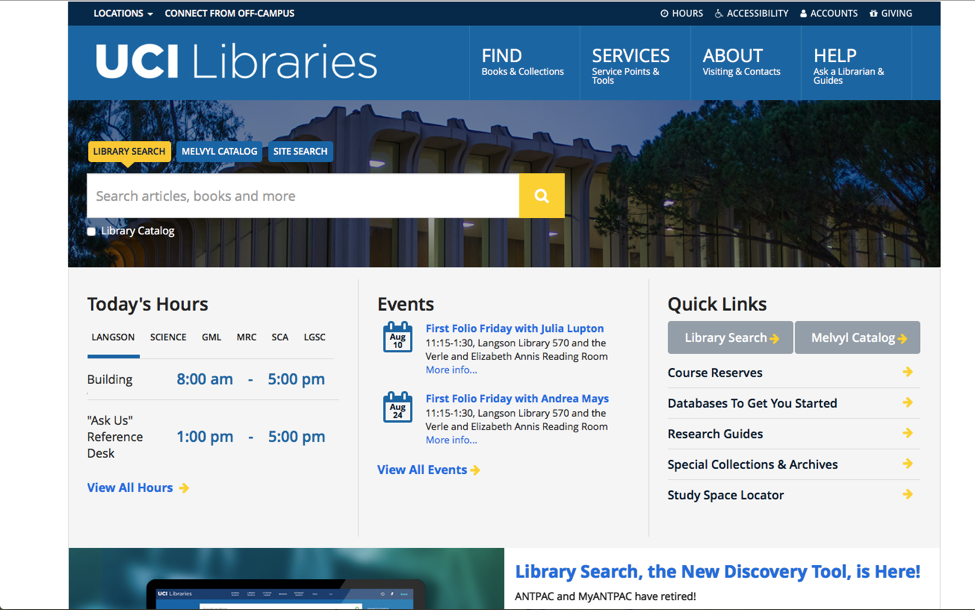Select the SCA hours tab
The height and width of the screenshot is (610, 975).
280,337
